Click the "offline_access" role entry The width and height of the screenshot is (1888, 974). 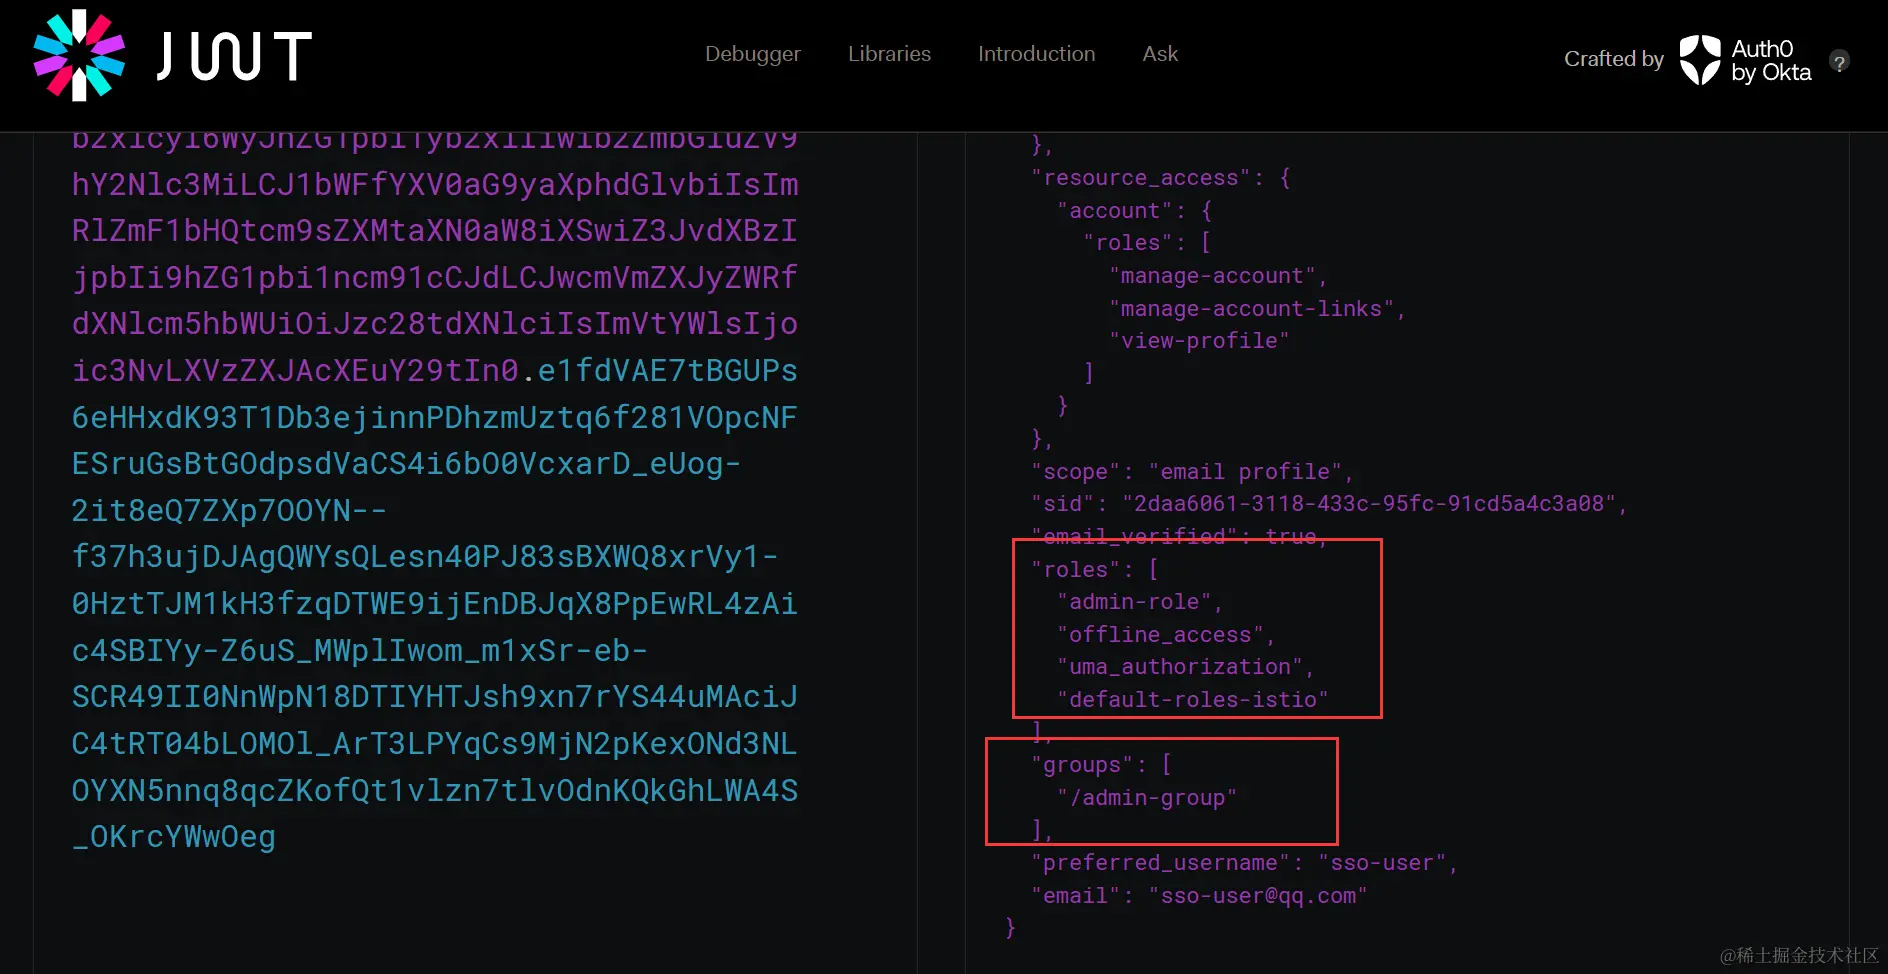[x=1160, y=635]
